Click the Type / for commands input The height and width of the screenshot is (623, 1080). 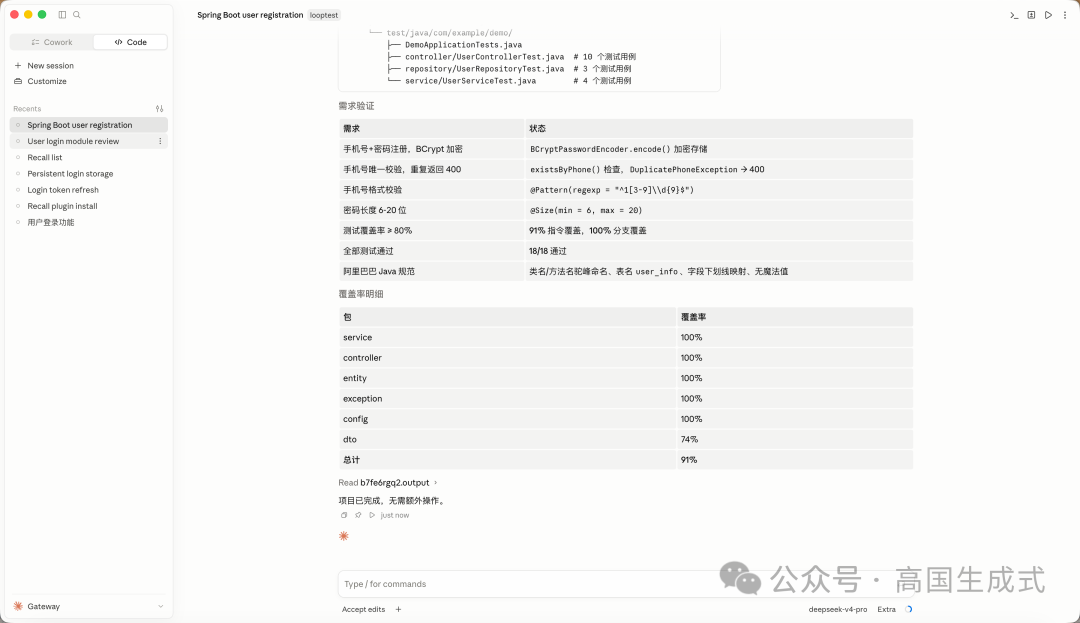tap(625, 584)
